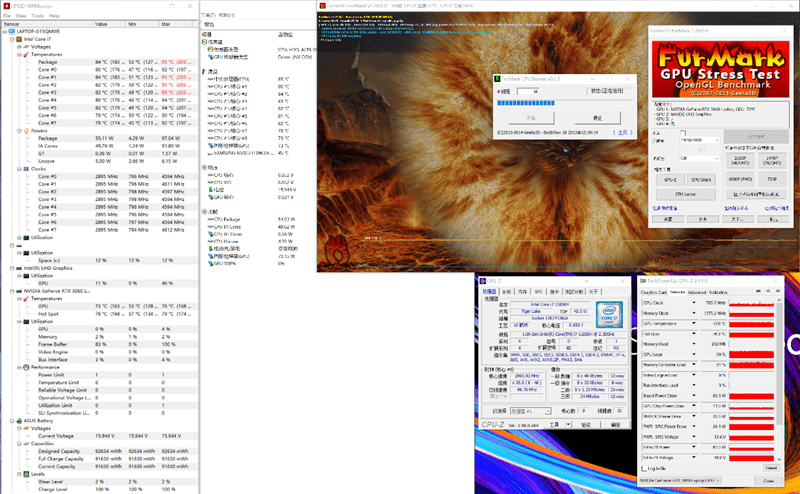
Task: Open the Tools menu in HWMonitor
Action: (38, 16)
